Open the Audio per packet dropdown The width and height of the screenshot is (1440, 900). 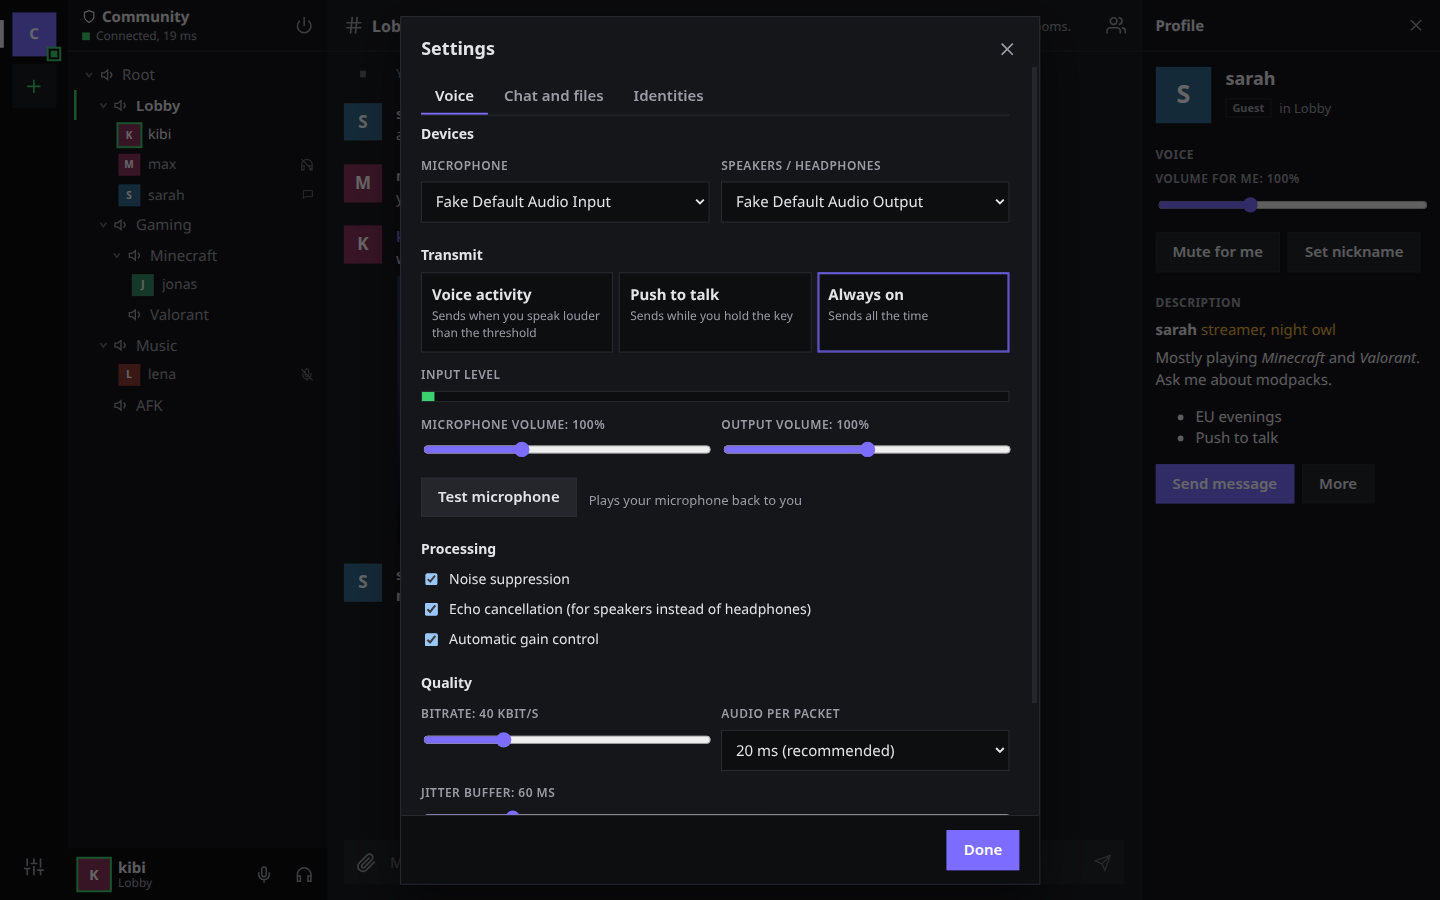[865, 751]
